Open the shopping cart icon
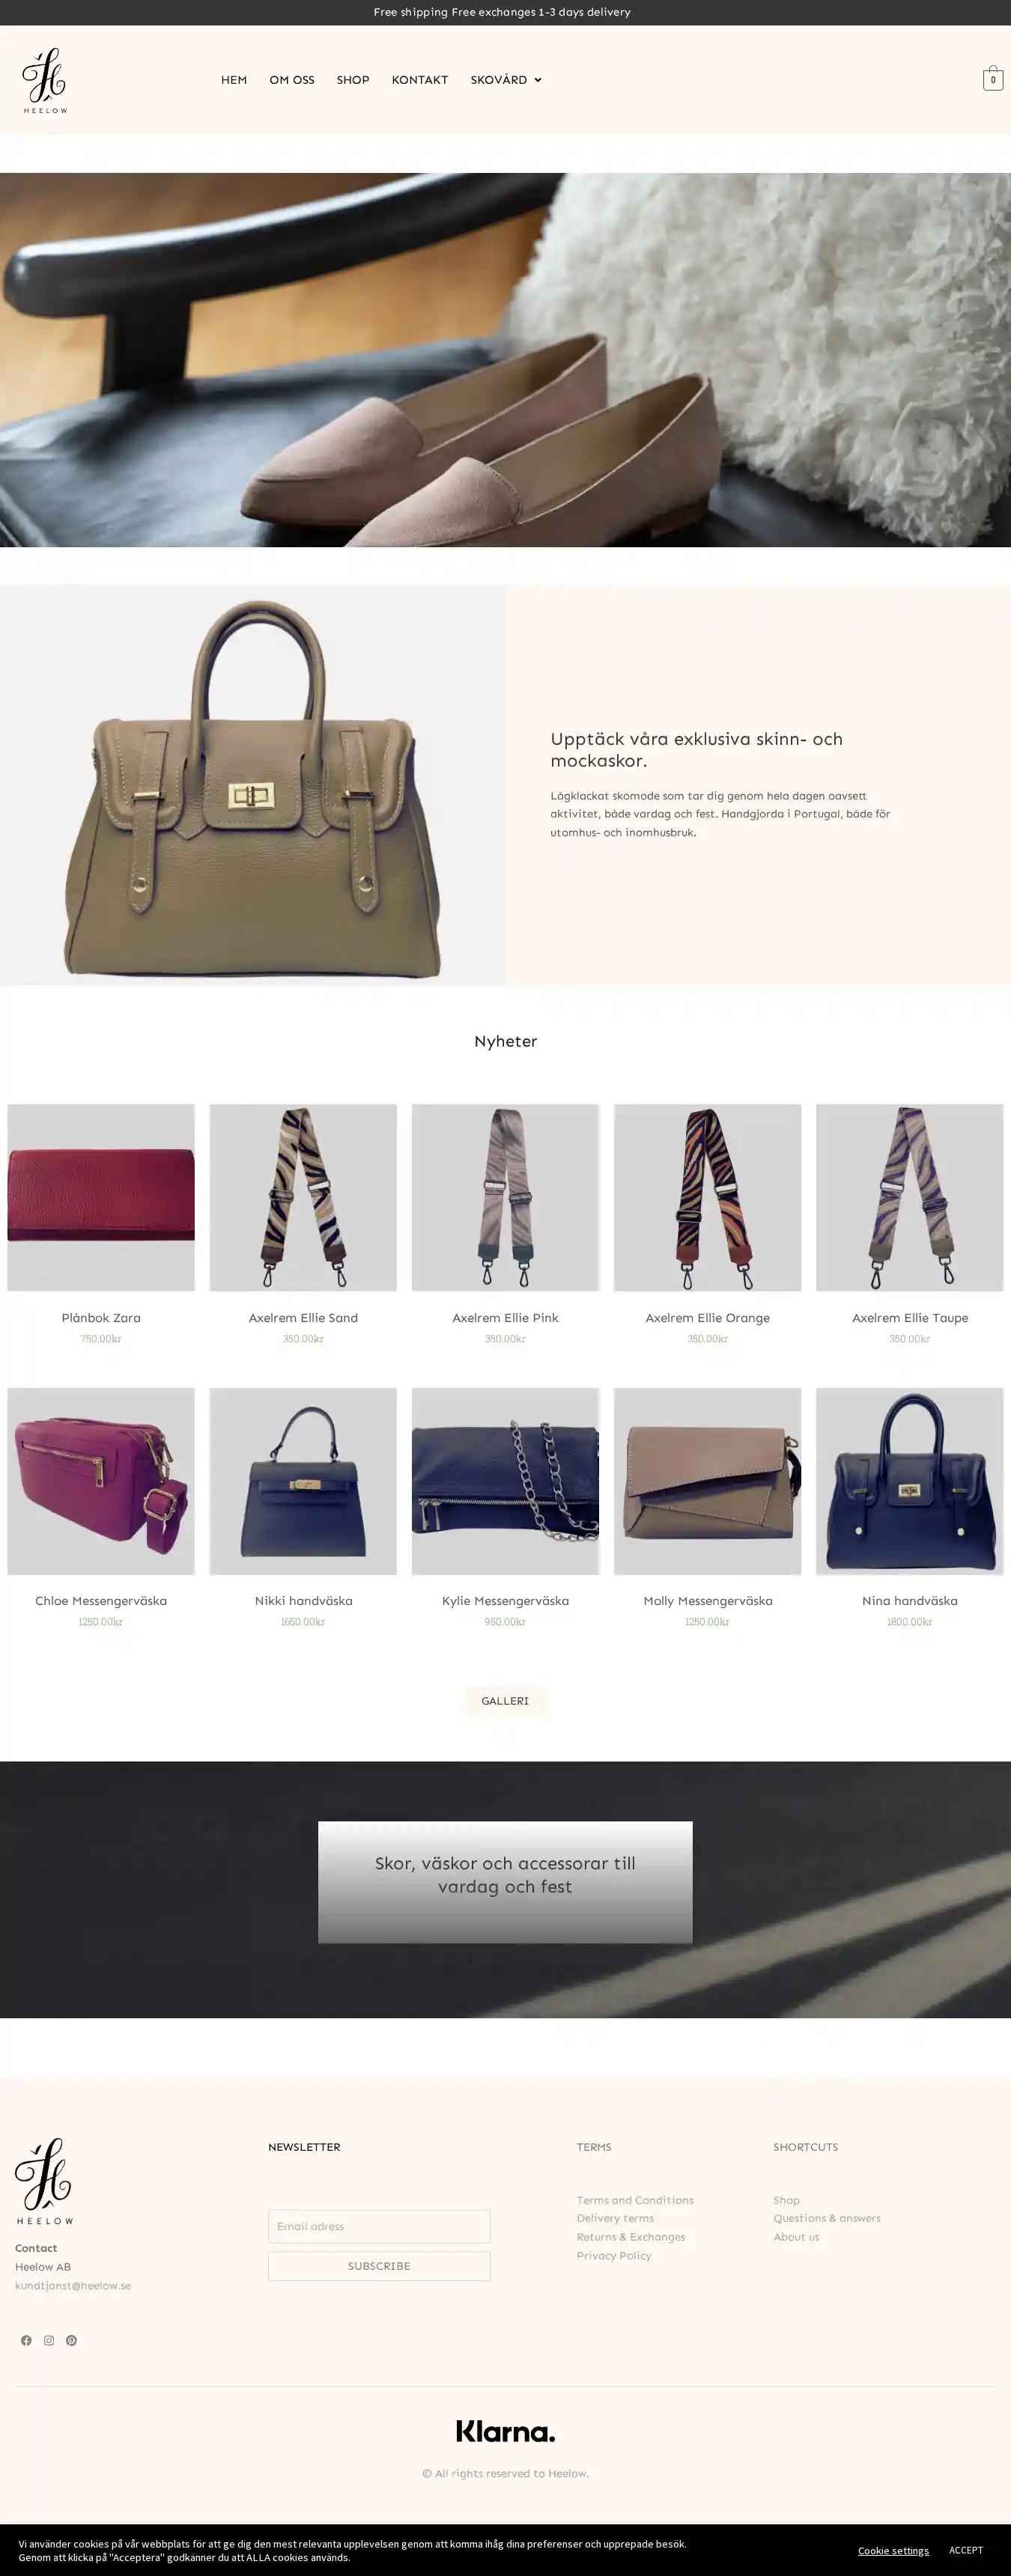The width and height of the screenshot is (1011, 2576). [992, 79]
